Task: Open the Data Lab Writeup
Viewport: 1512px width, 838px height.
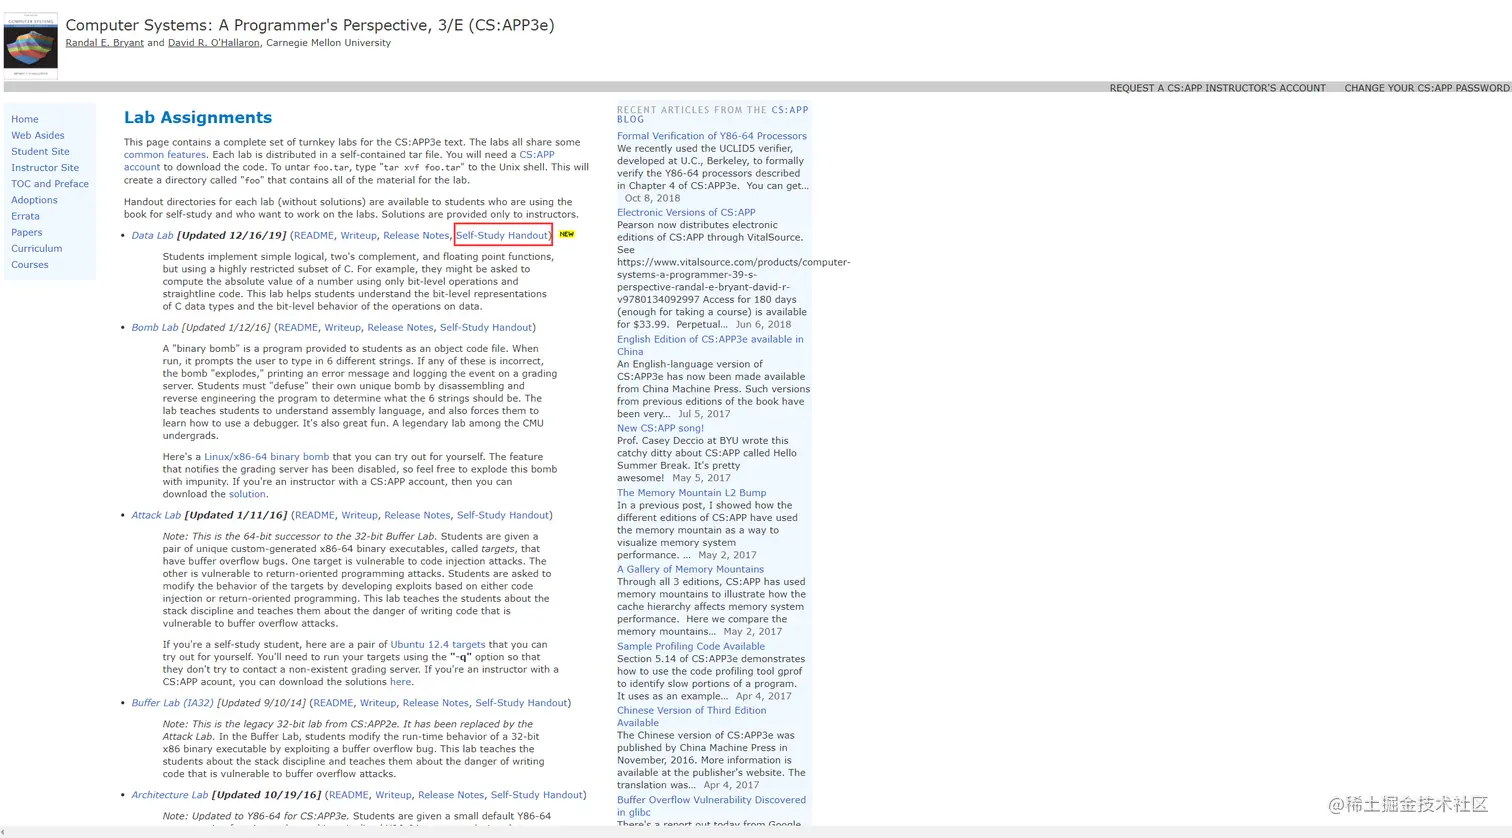Action: click(358, 235)
